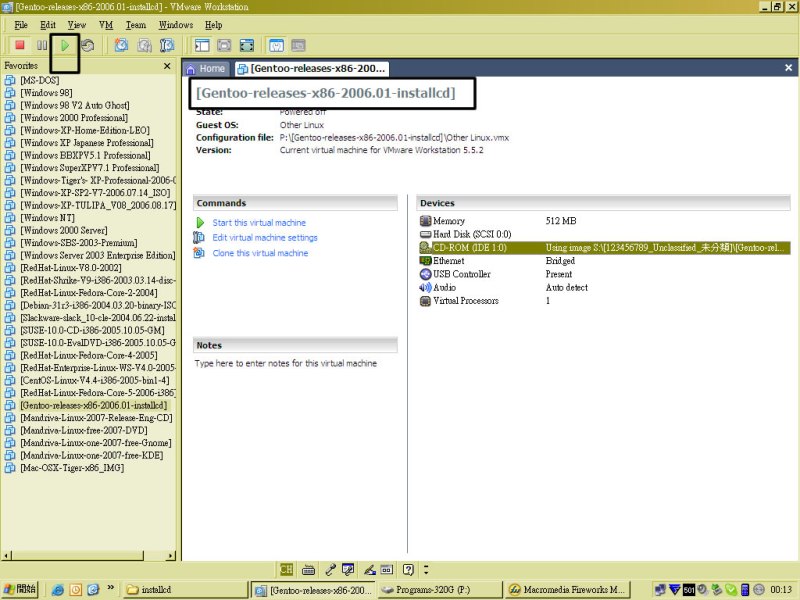Viewport: 800px width, 600px height.
Task: Click the Take Snapshot toolbar icon
Action: (x=121, y=45)
